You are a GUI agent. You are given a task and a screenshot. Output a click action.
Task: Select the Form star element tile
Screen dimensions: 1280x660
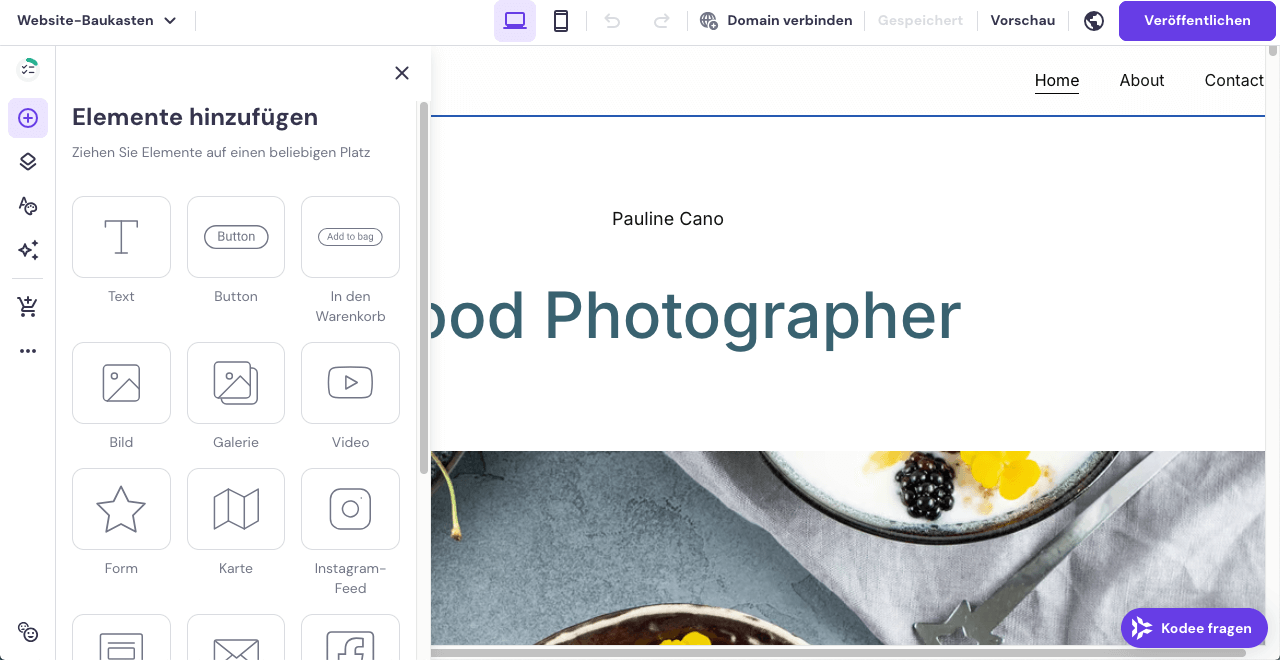121,509
